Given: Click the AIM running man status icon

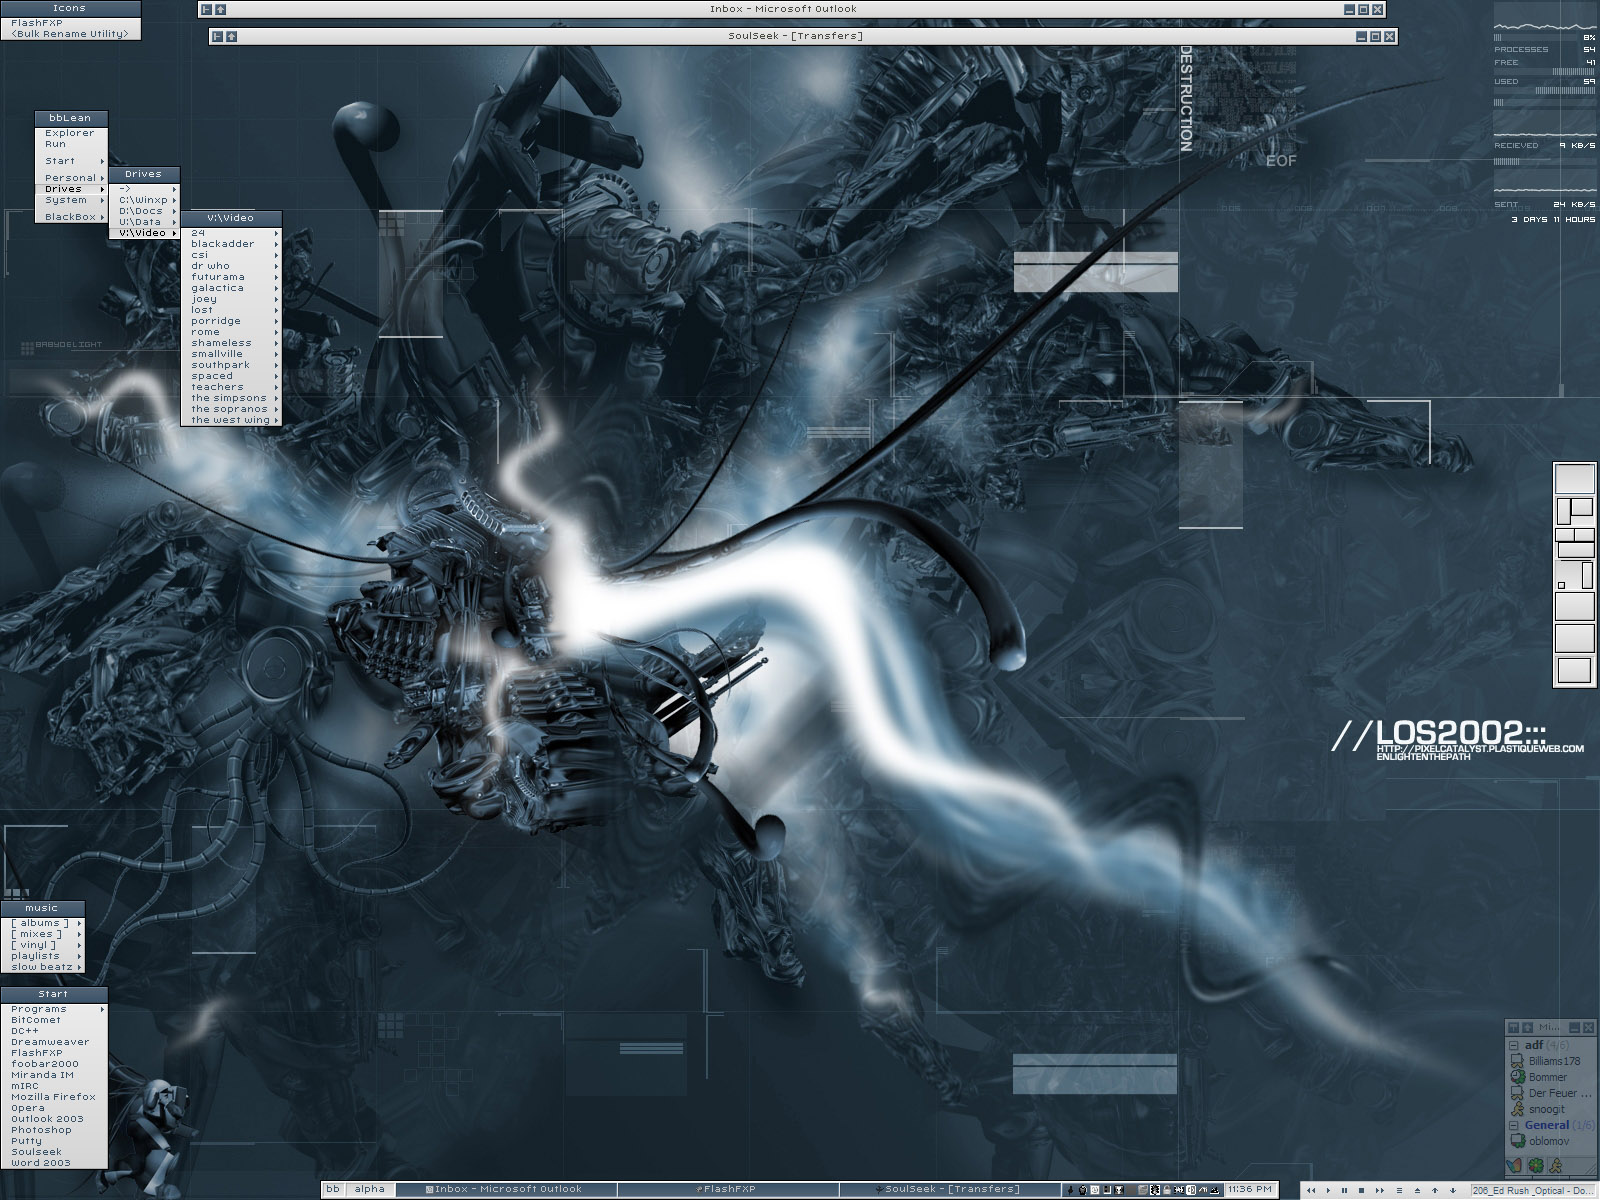Looking at the screenshot, I should point(1557,1166).
